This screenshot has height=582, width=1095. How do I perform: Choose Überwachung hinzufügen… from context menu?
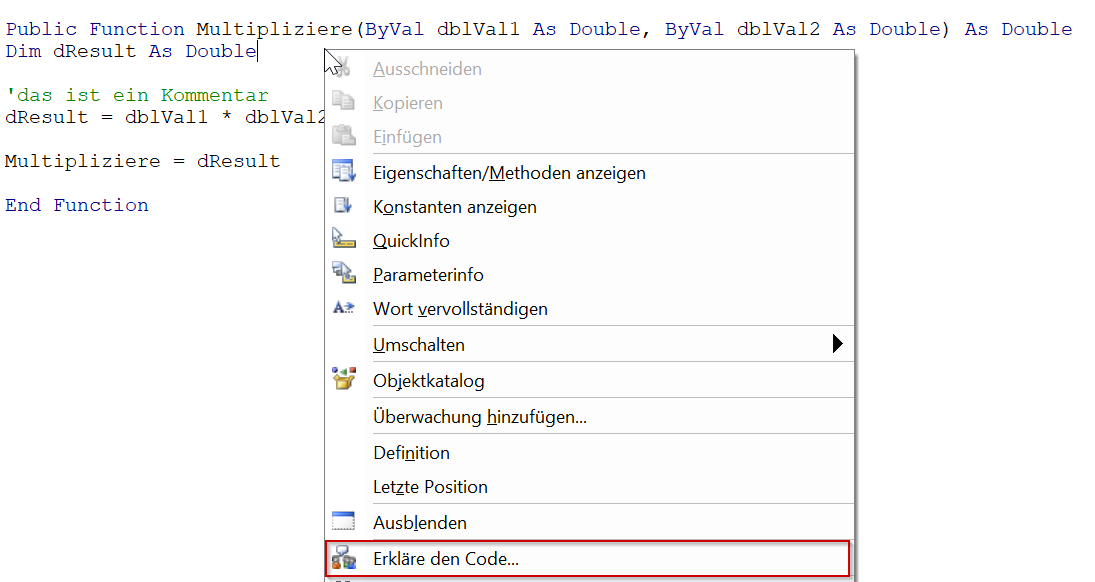coord(589,416)
